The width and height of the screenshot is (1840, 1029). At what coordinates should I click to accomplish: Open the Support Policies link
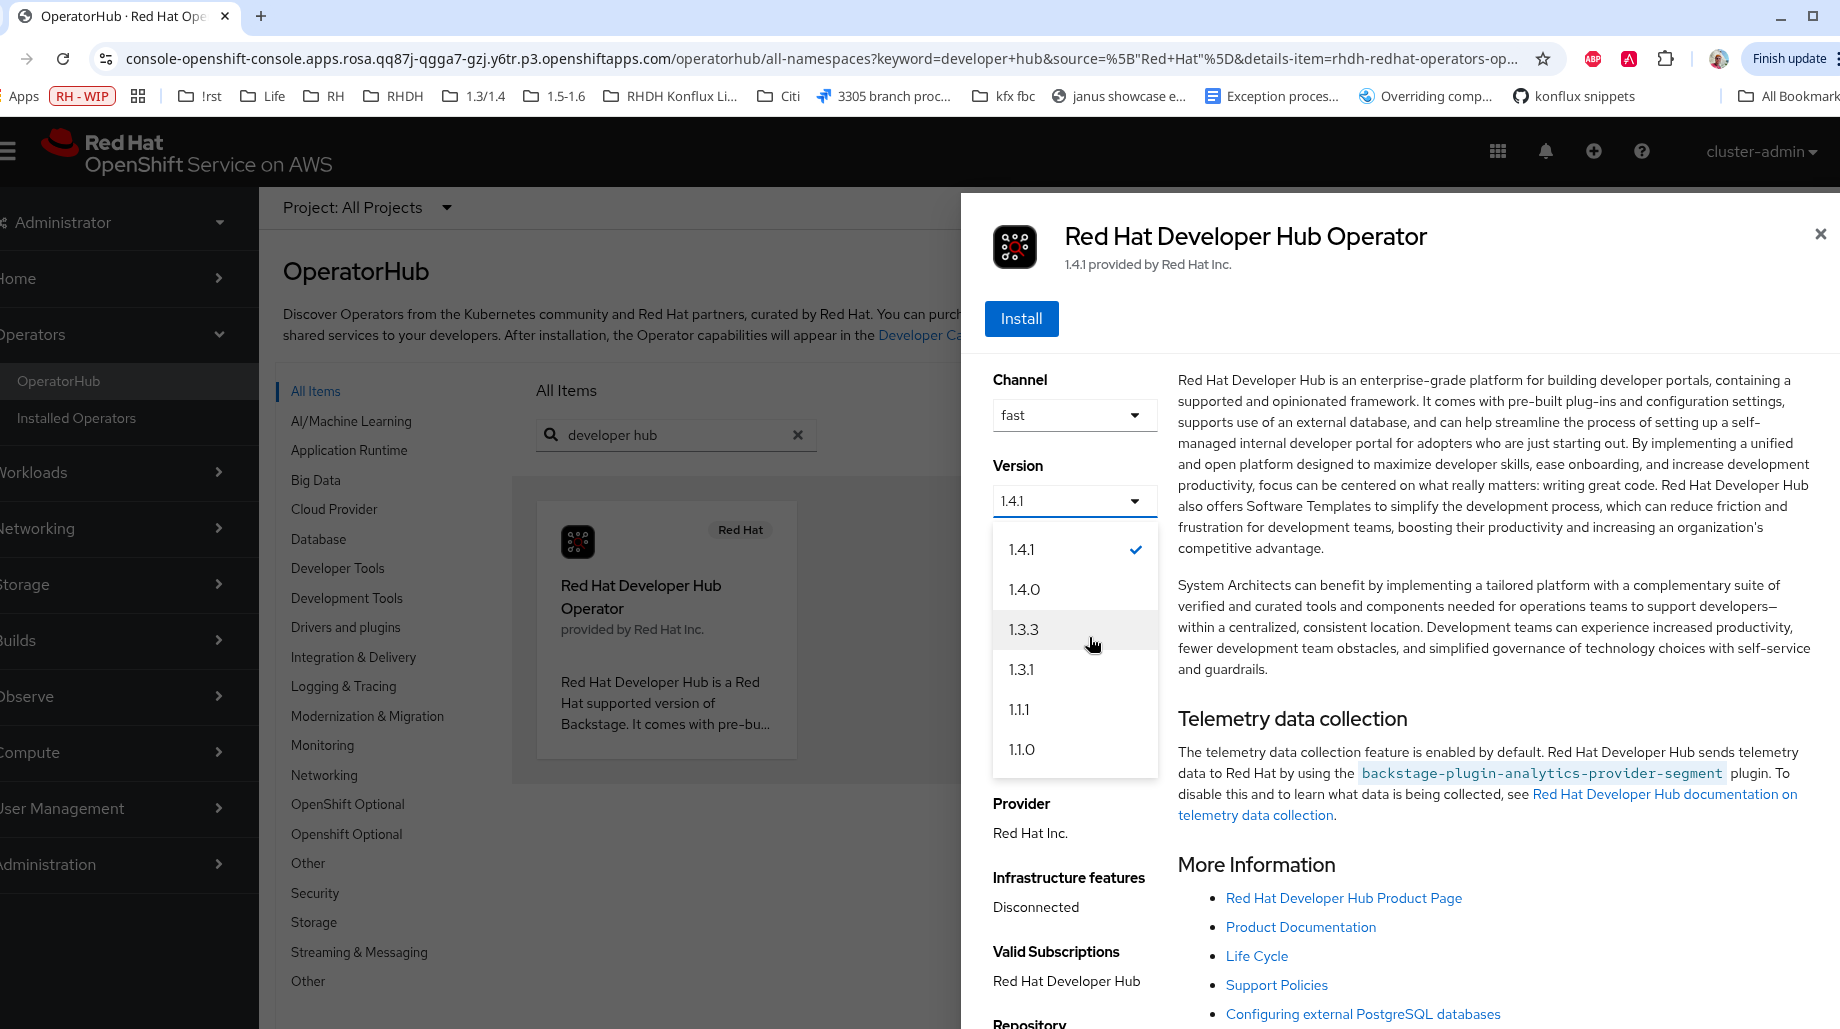coord(1276,985)
